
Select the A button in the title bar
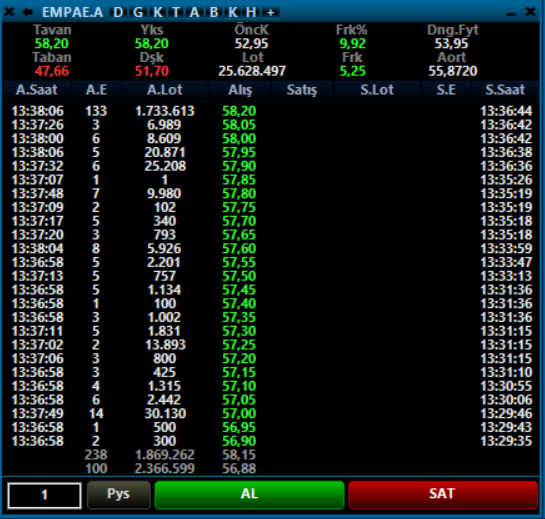194,13
